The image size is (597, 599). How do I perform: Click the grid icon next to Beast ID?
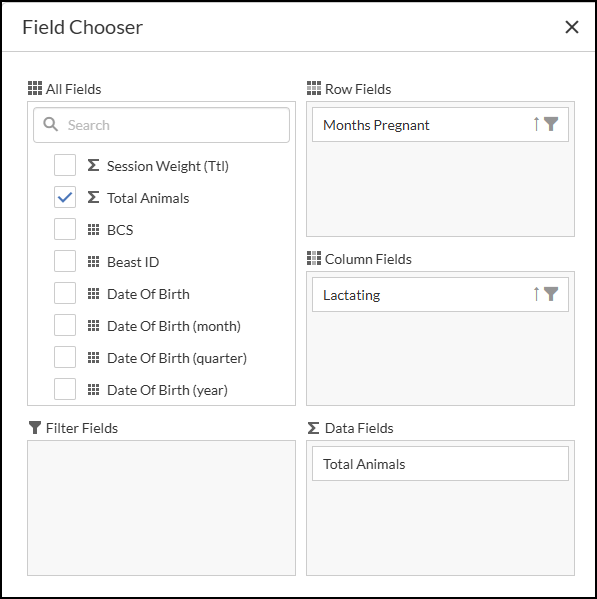94,262
